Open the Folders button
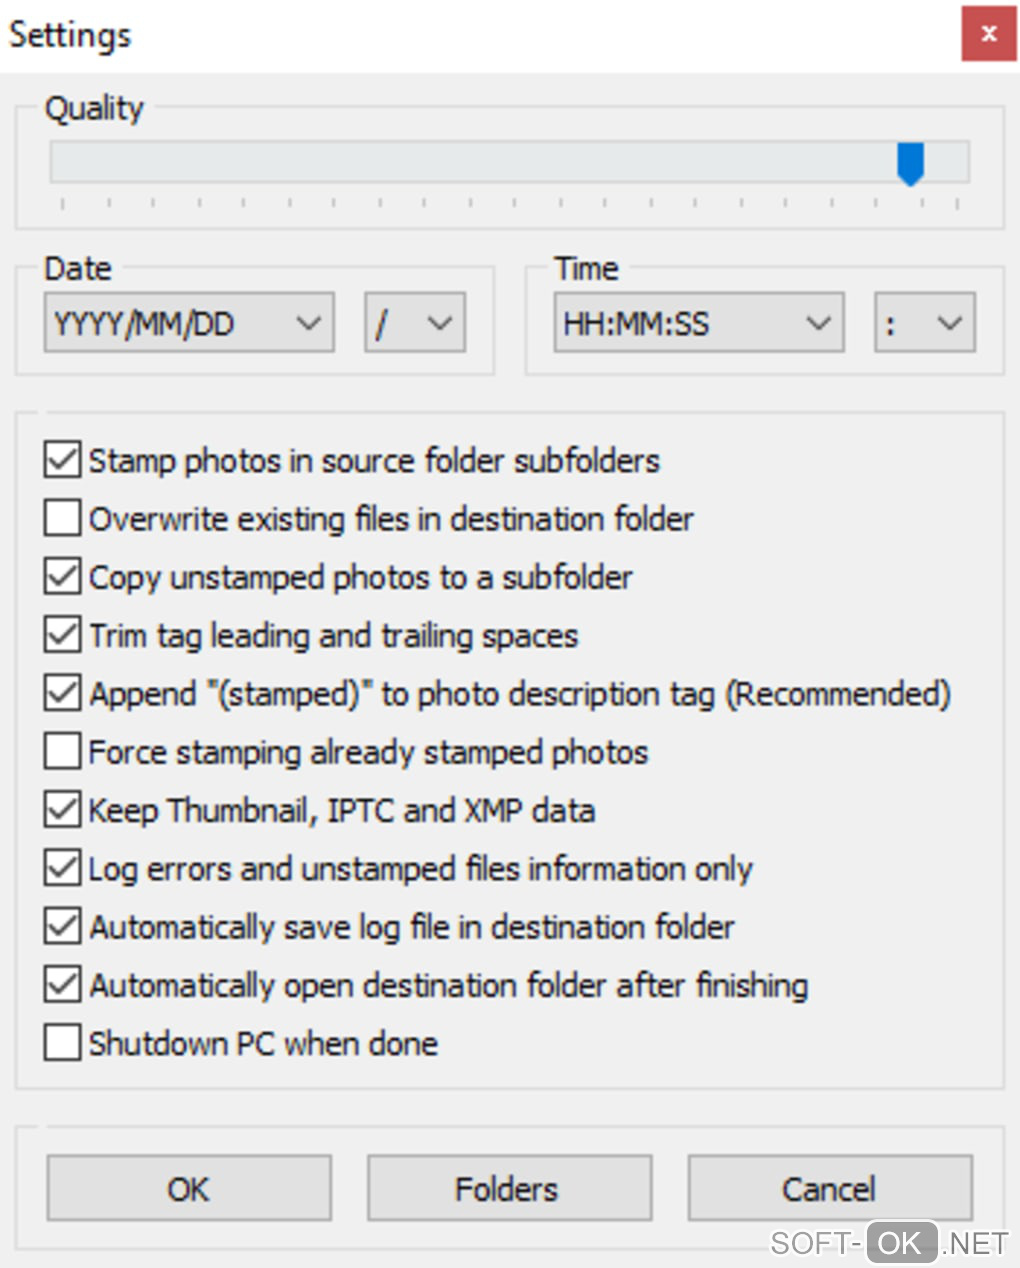 pos(509,1188)
